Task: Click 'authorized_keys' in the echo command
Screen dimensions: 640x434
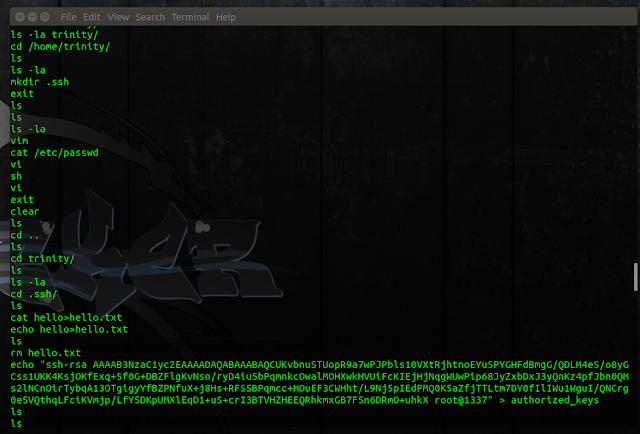Action: pyautogui.click(x=555, y=400)
